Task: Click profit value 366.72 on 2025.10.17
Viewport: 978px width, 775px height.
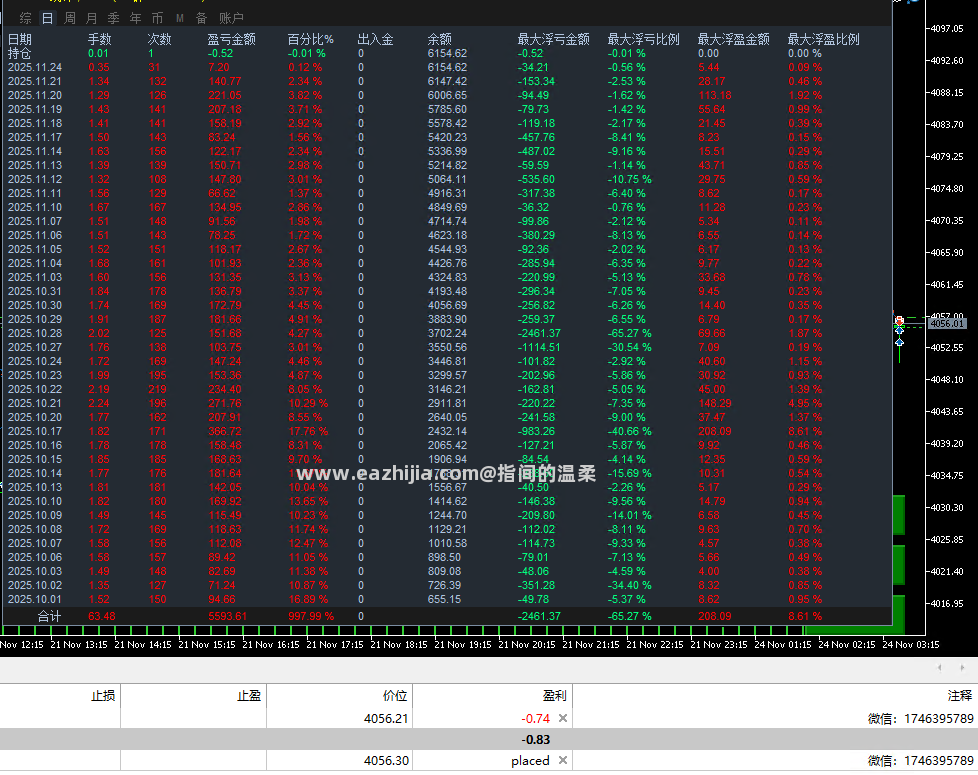Action: 225,431
